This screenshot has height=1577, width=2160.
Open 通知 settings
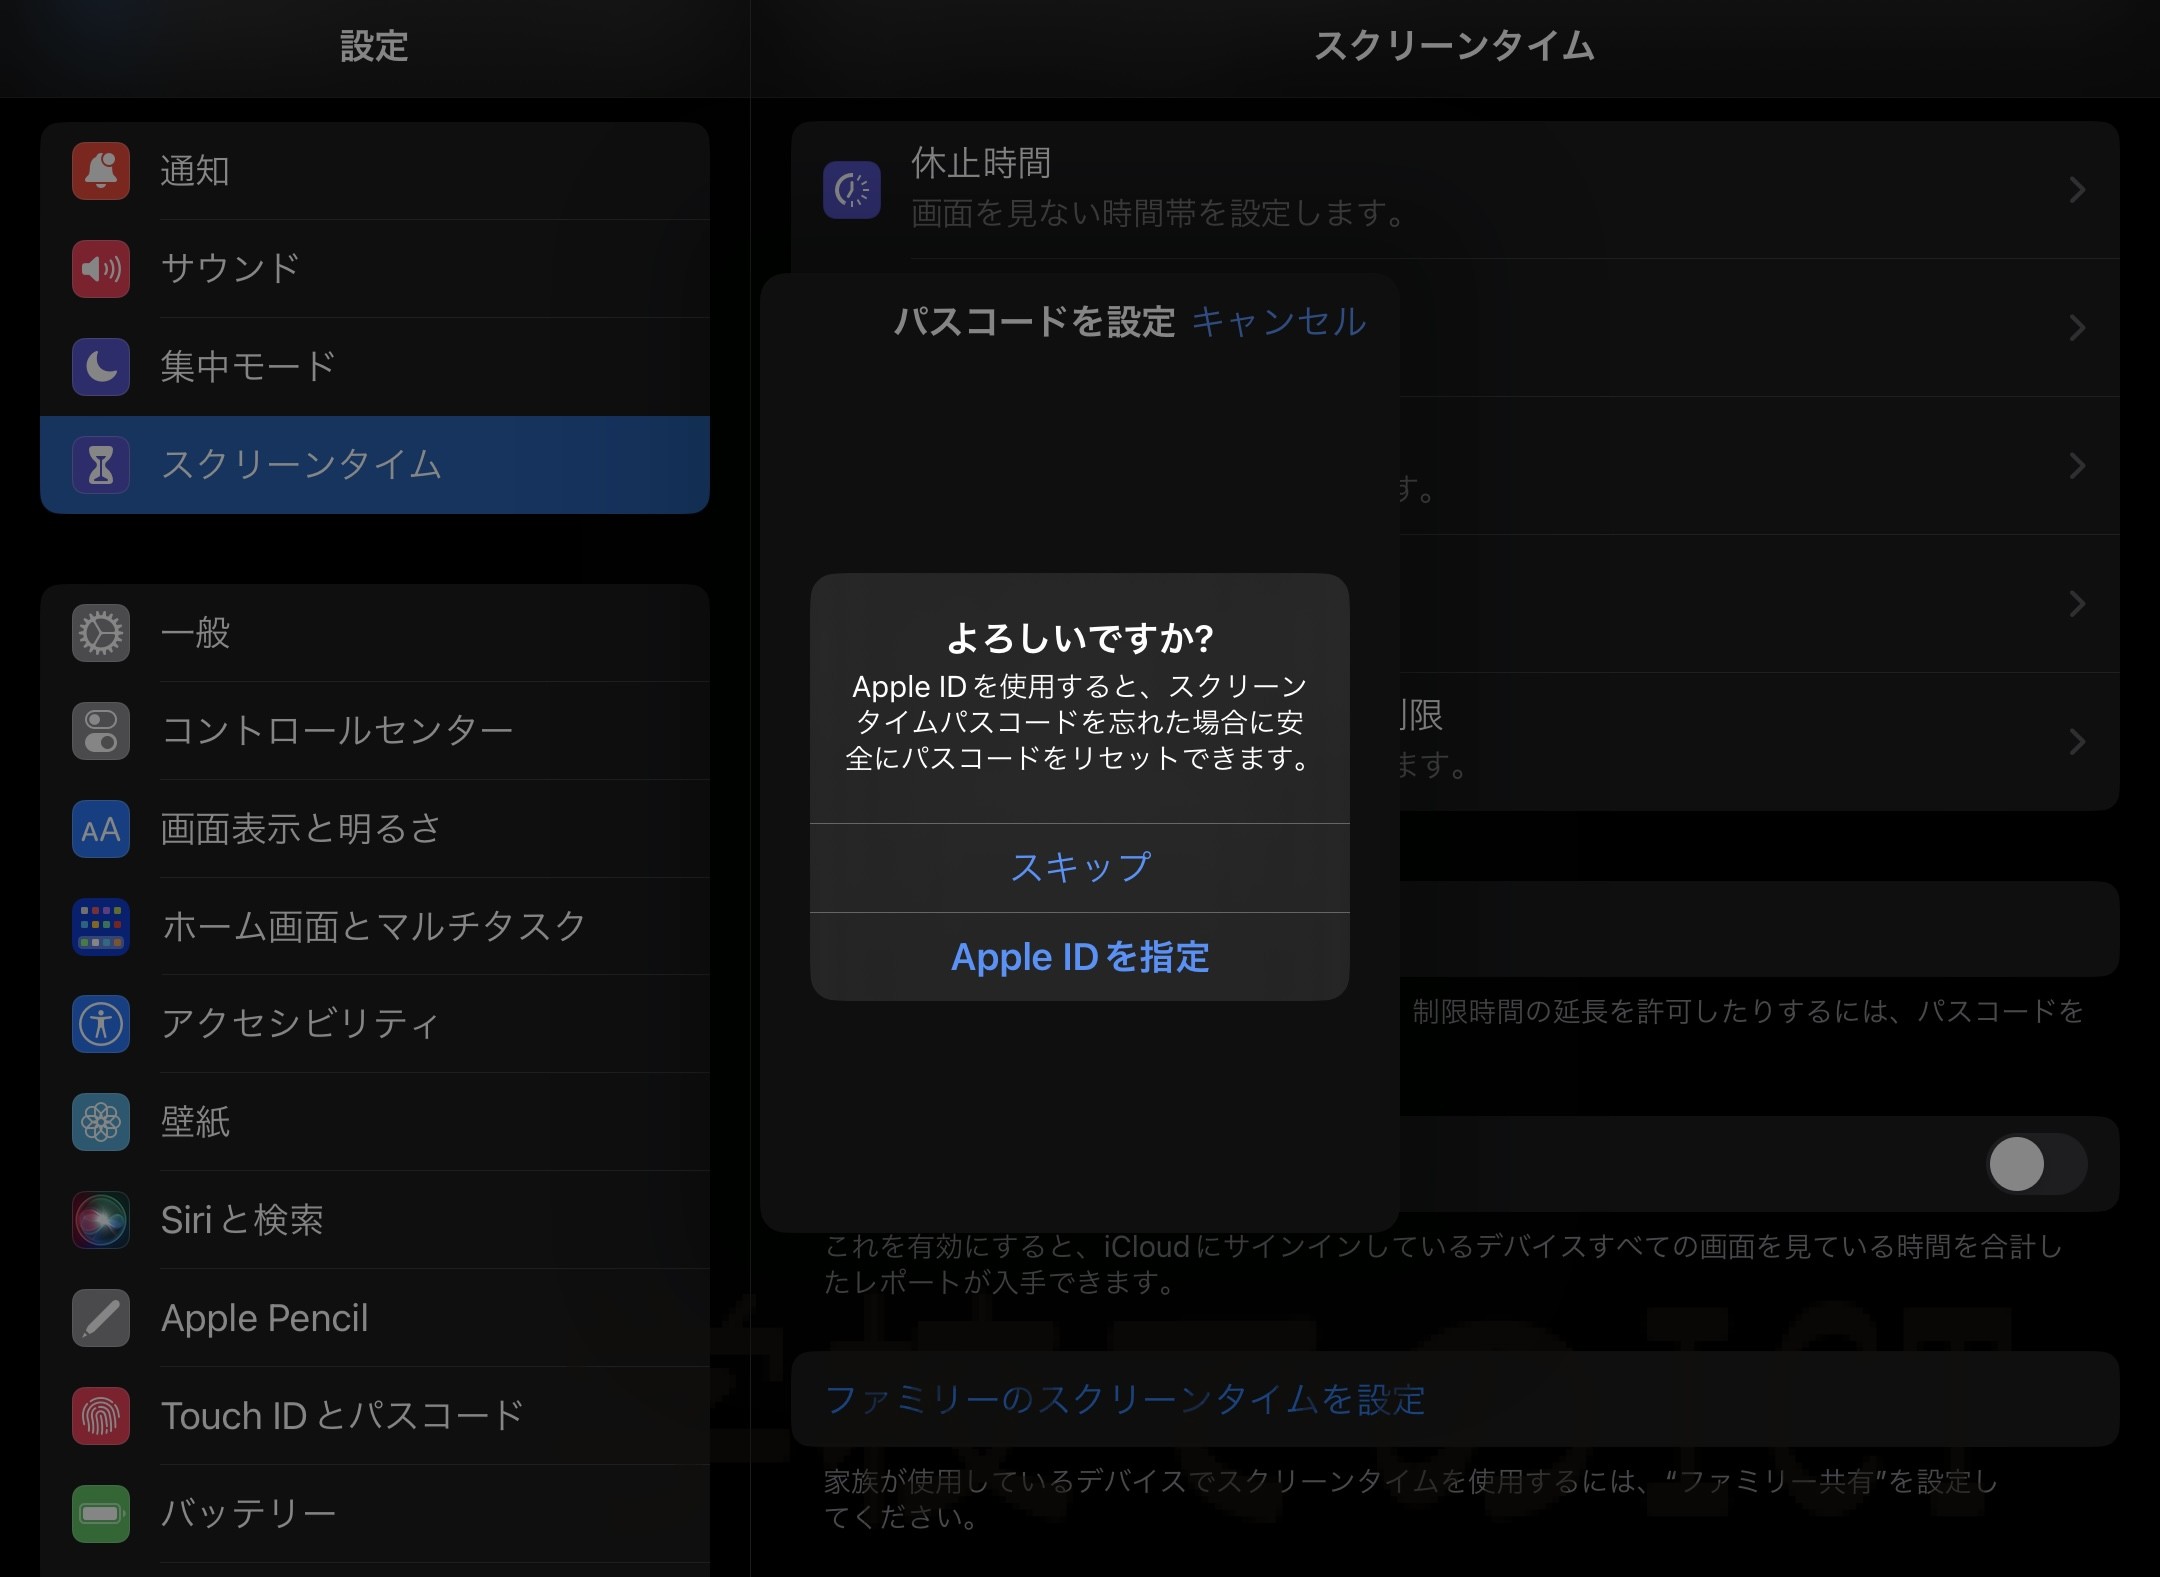point(375,171)
